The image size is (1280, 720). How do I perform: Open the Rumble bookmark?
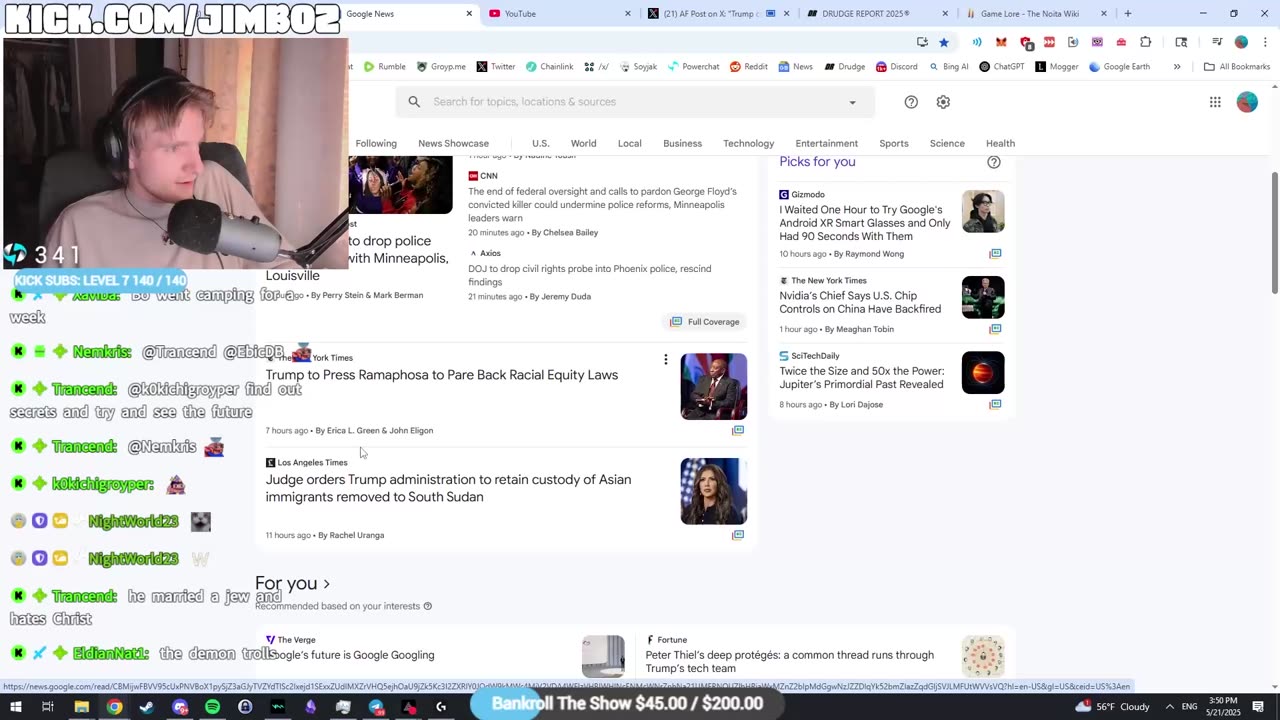pos(384,67)
